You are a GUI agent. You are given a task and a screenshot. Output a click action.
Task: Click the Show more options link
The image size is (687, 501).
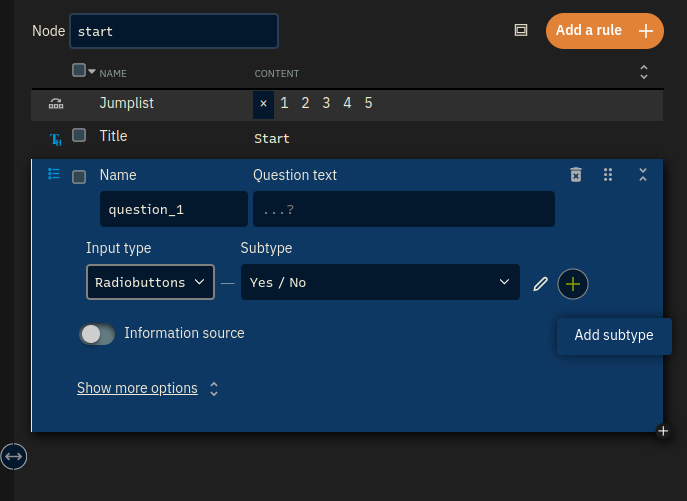pos(137,388)
